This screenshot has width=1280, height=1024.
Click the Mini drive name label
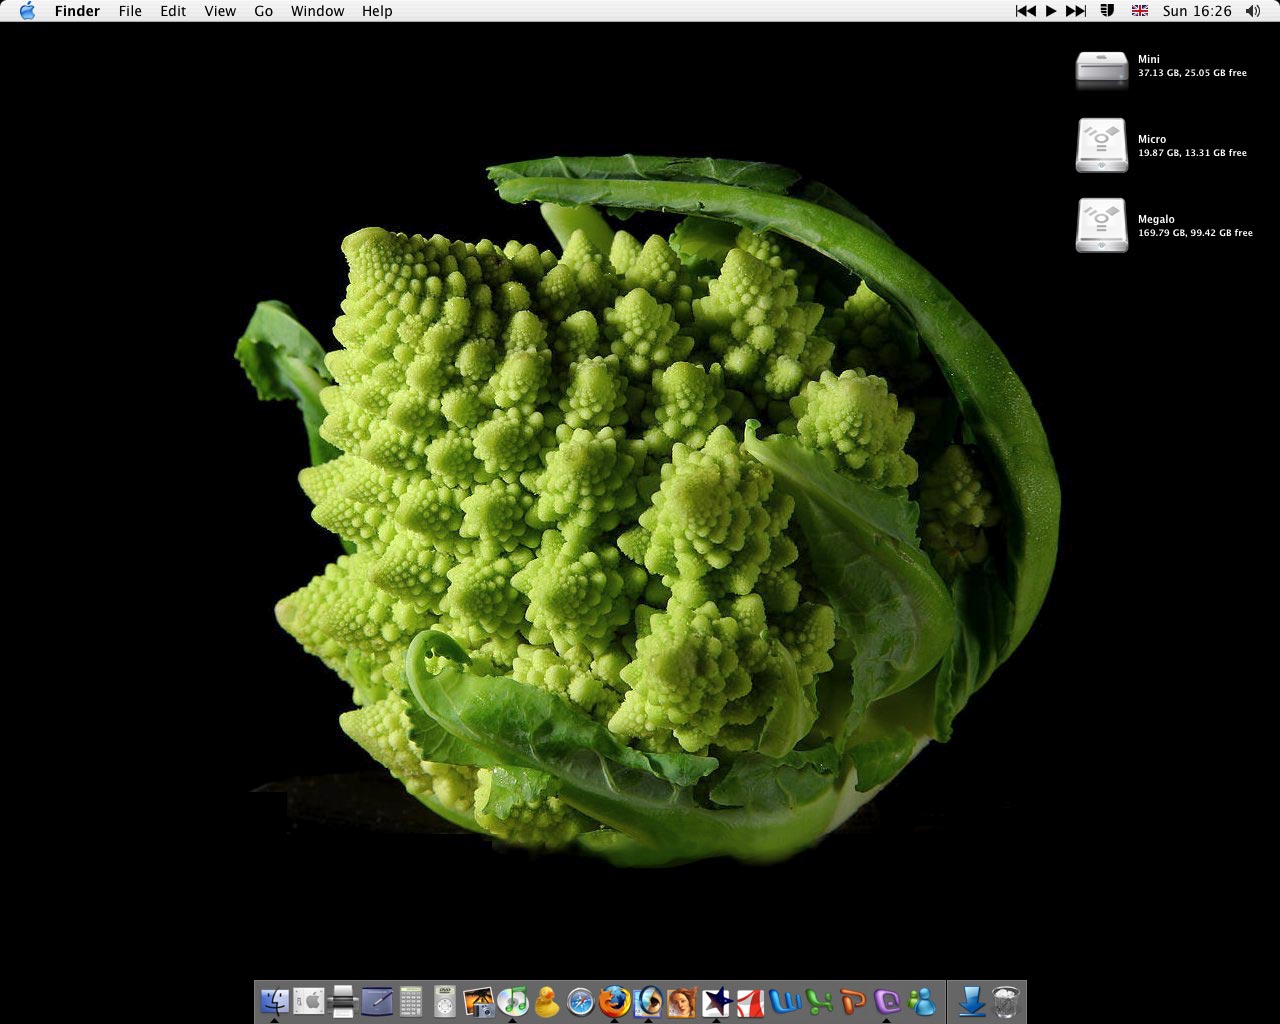[x=1149, y=59]
